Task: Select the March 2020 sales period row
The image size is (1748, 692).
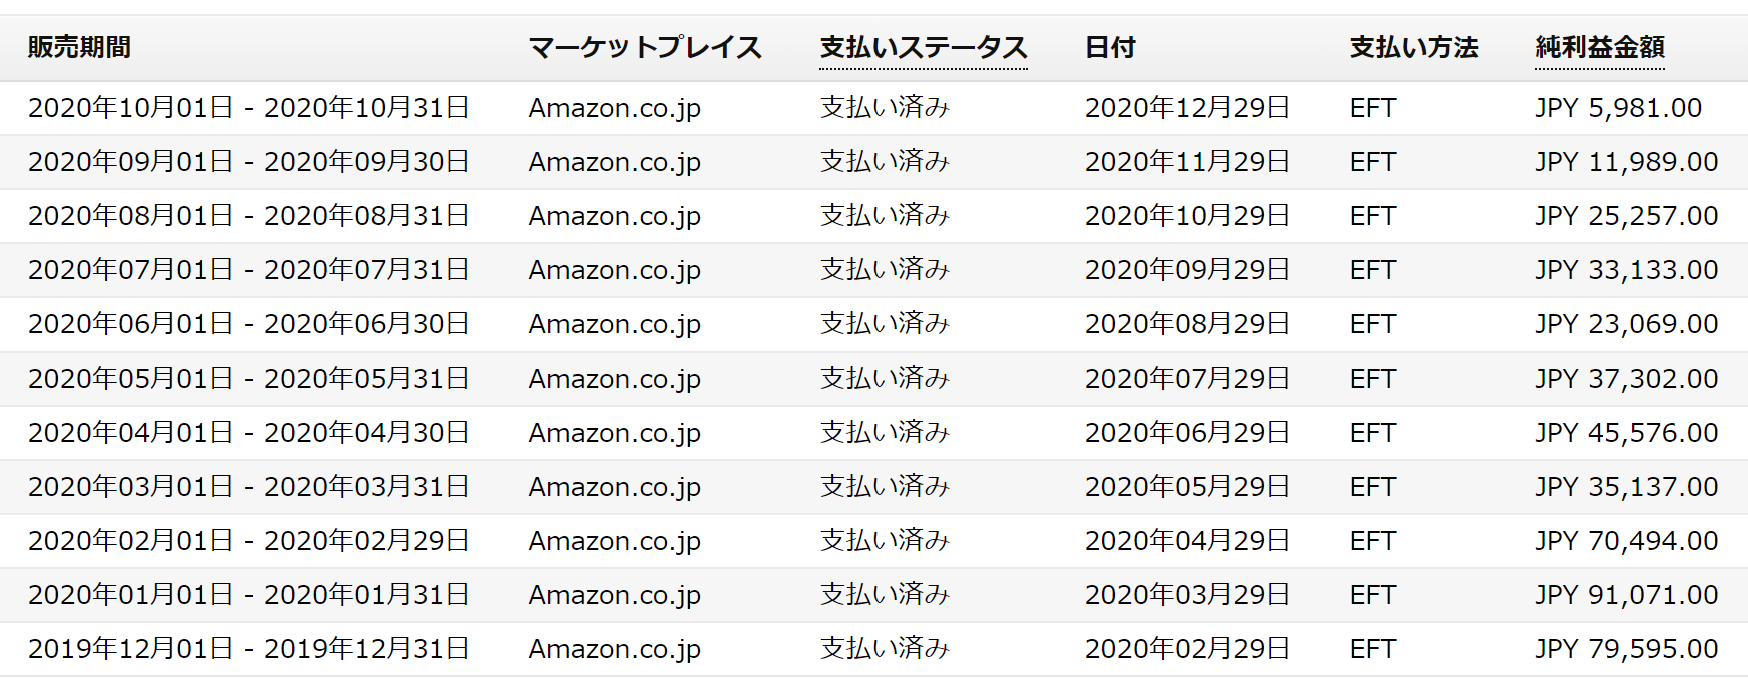Action: coord(874,487)
